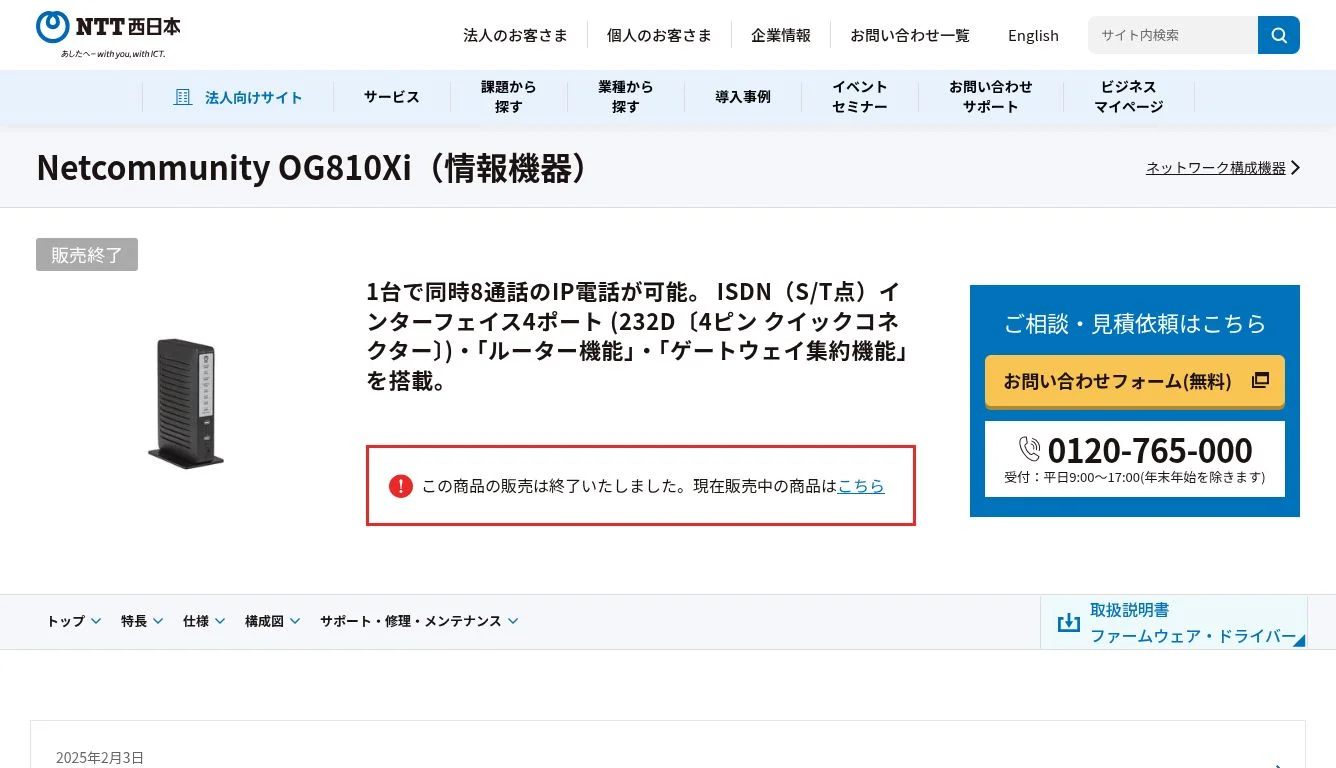The width and height of the screenshot is (1336, 768).
Task: Click the 0120-765-000 phone number box
Action: [1135, 459]
